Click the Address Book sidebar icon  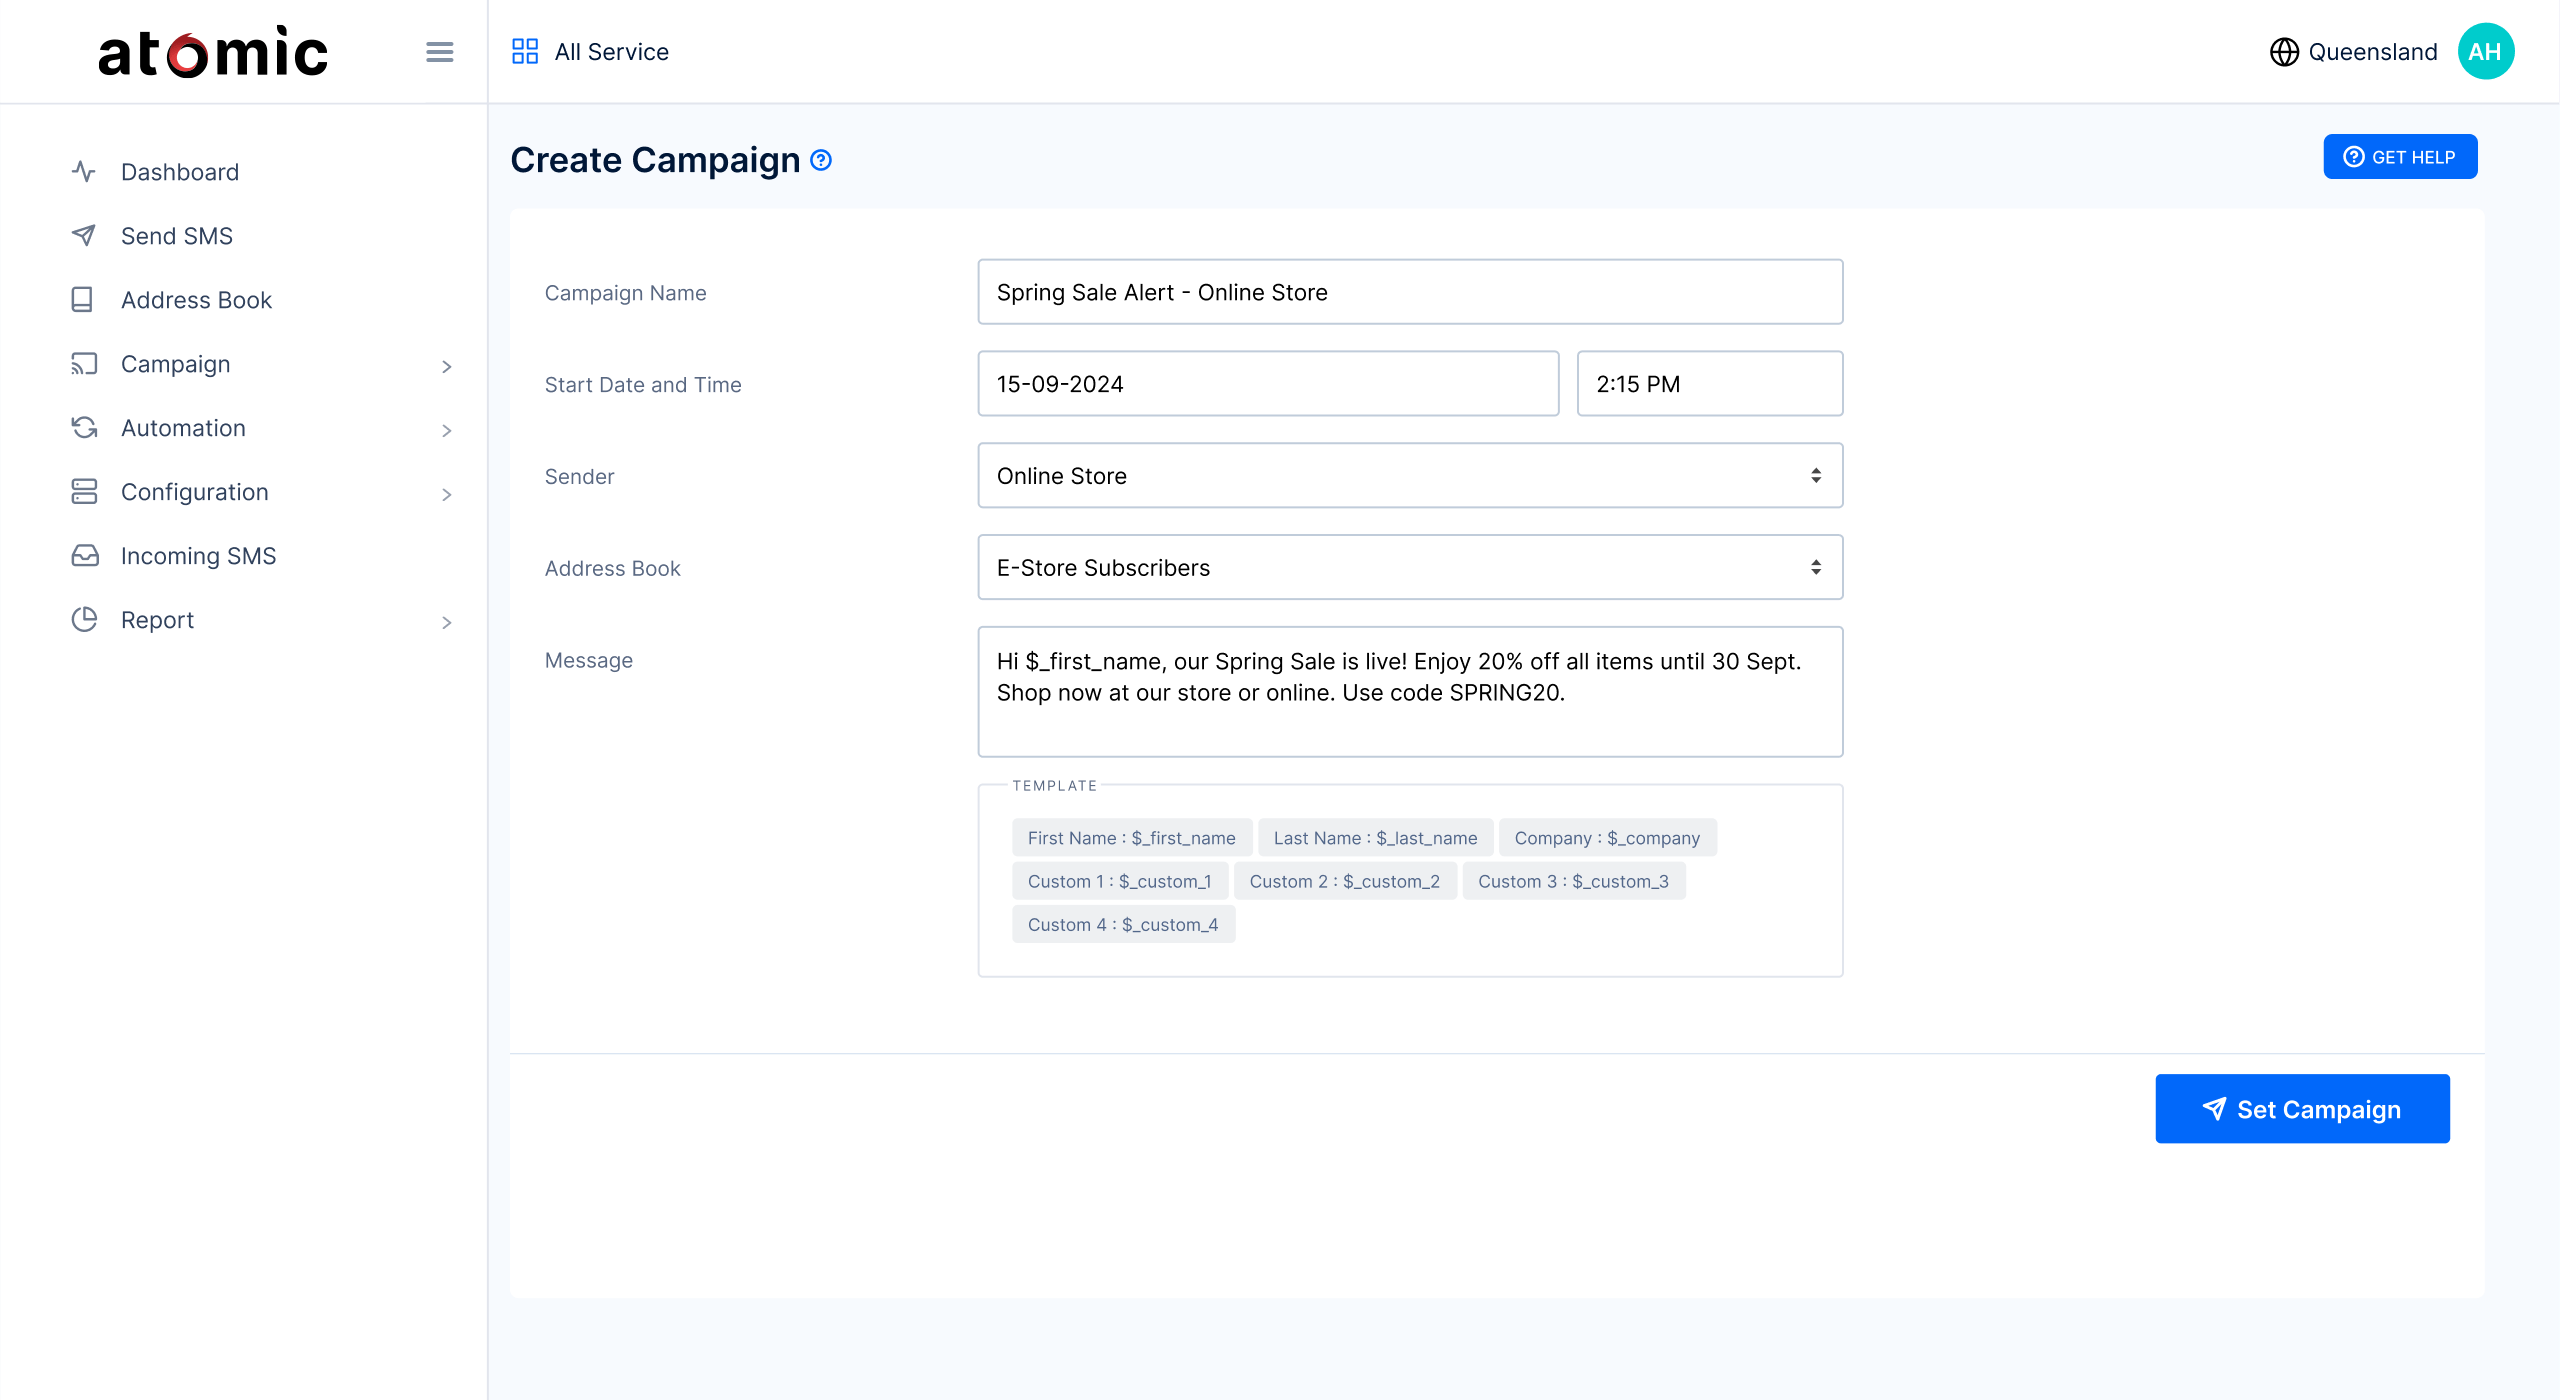click(84, 300)
